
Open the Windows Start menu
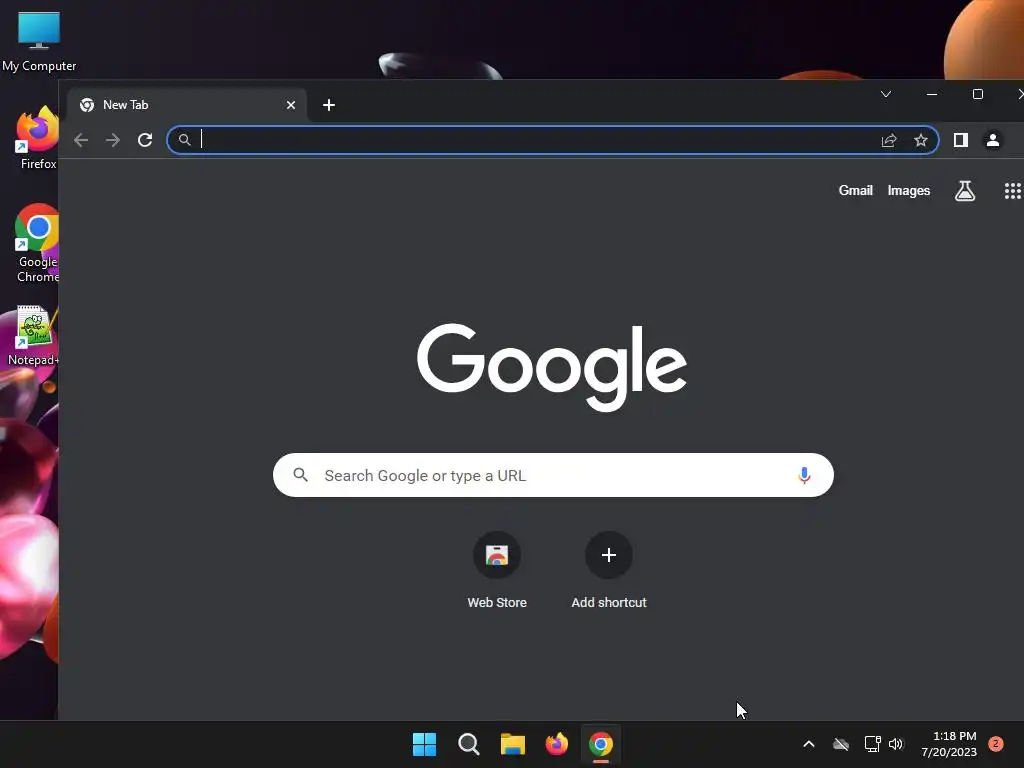pos(424,744)
